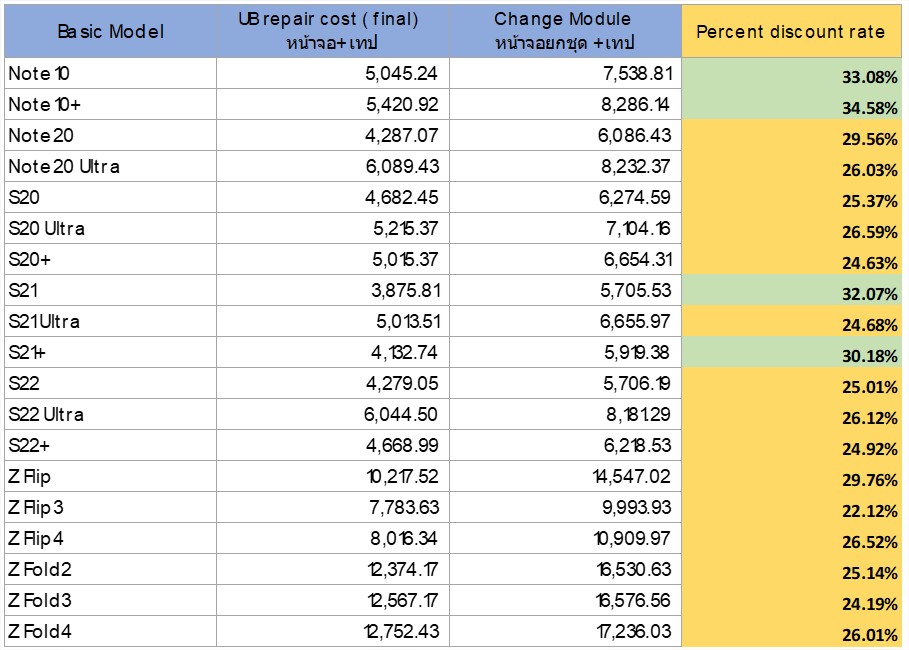The height and width of the screenshot is (650, 909).
Task: Select the 29.56% discount cell
Action: [x=791, y=136]
